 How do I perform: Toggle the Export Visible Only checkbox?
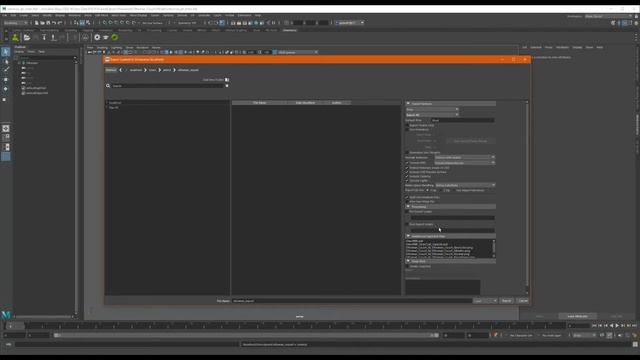coord(407,125)
